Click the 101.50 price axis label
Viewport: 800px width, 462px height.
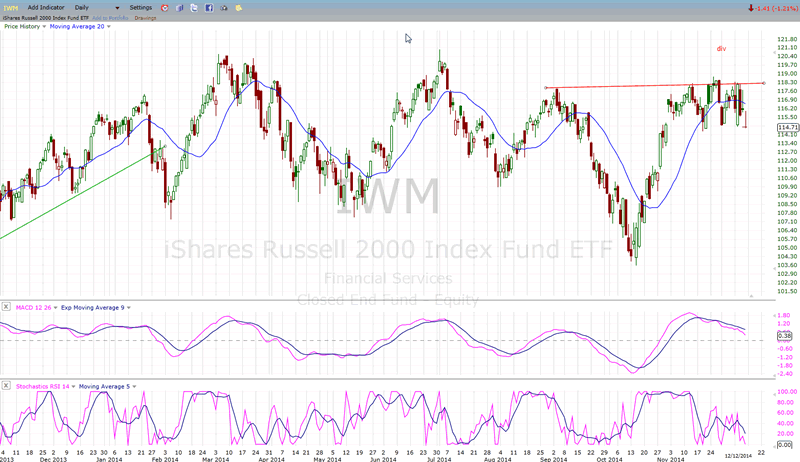coord(787,292)
